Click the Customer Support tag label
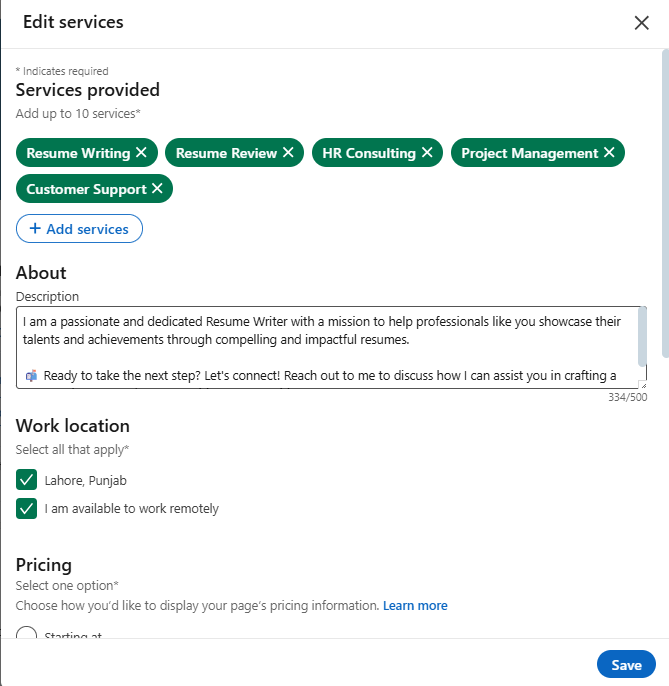Image resolution: width=669 pixels, height=686 pixels. pyautogui.click(x=86, y=189)
